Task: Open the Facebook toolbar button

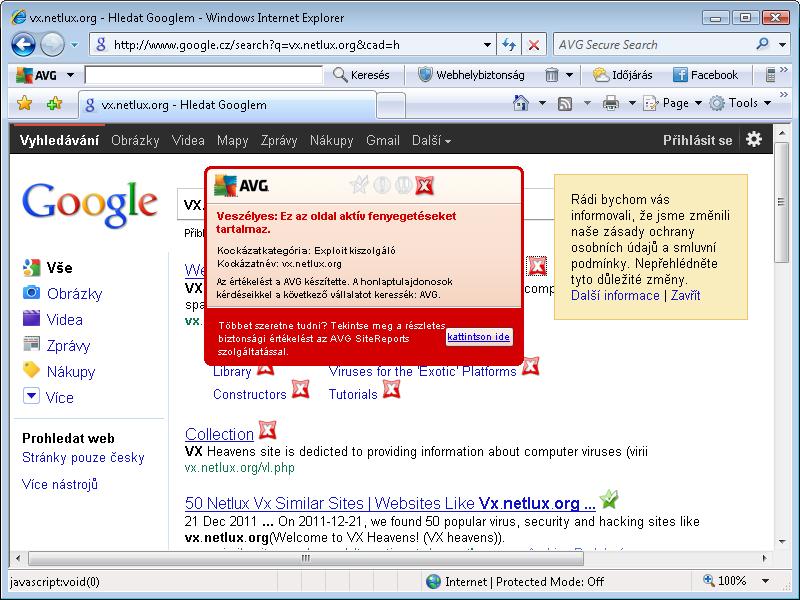Action: pos(706,75)
